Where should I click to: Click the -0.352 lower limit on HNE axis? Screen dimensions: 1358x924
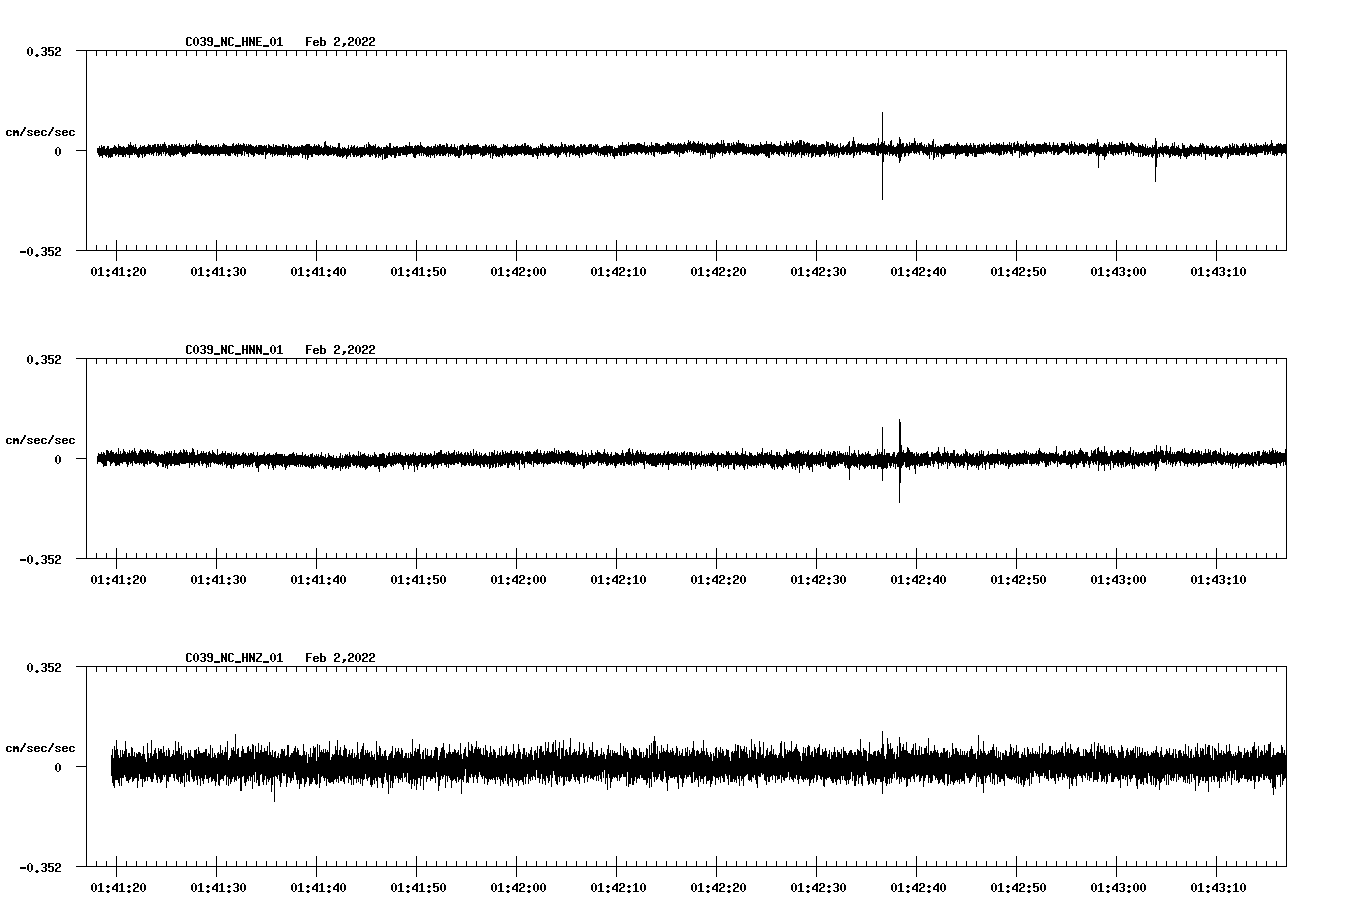click(40, 251)
